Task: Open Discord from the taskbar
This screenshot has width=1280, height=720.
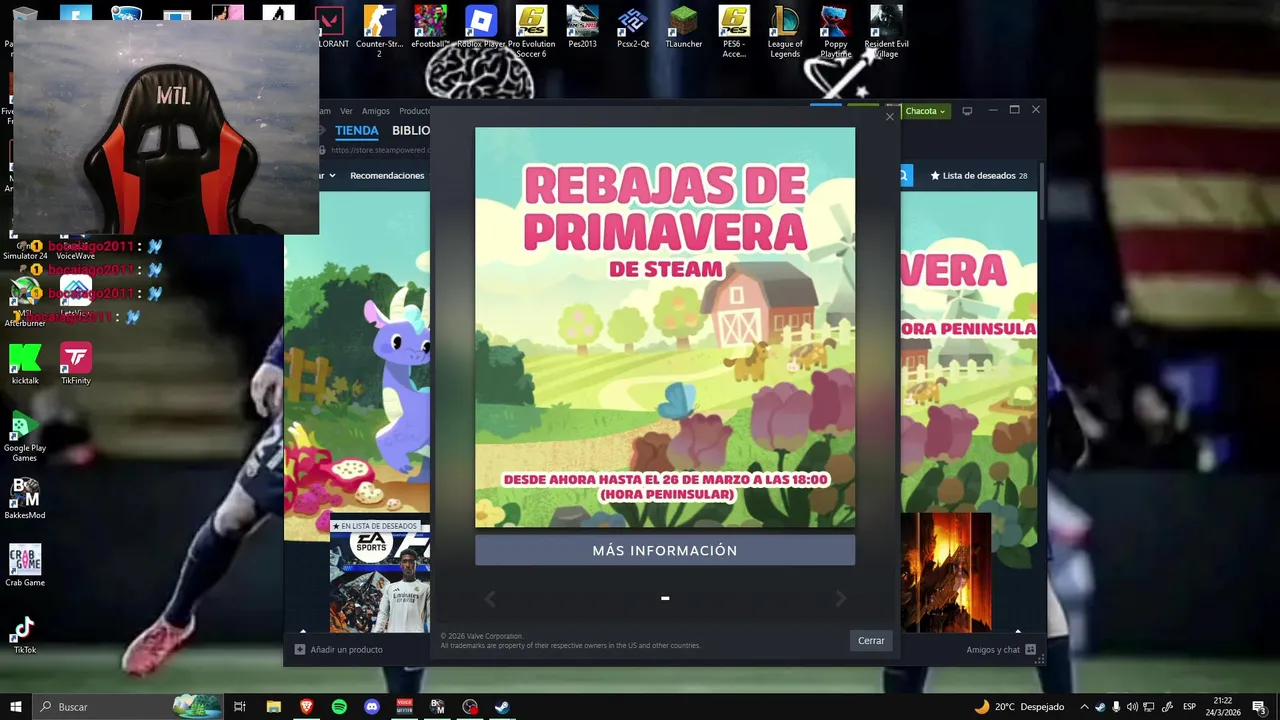Action: pos(372,707)
